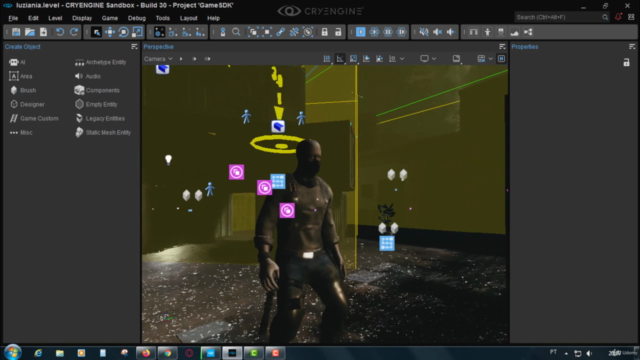Redo the last undone action
The width and height of the screenshot is (640, 360).
(74, 32)
